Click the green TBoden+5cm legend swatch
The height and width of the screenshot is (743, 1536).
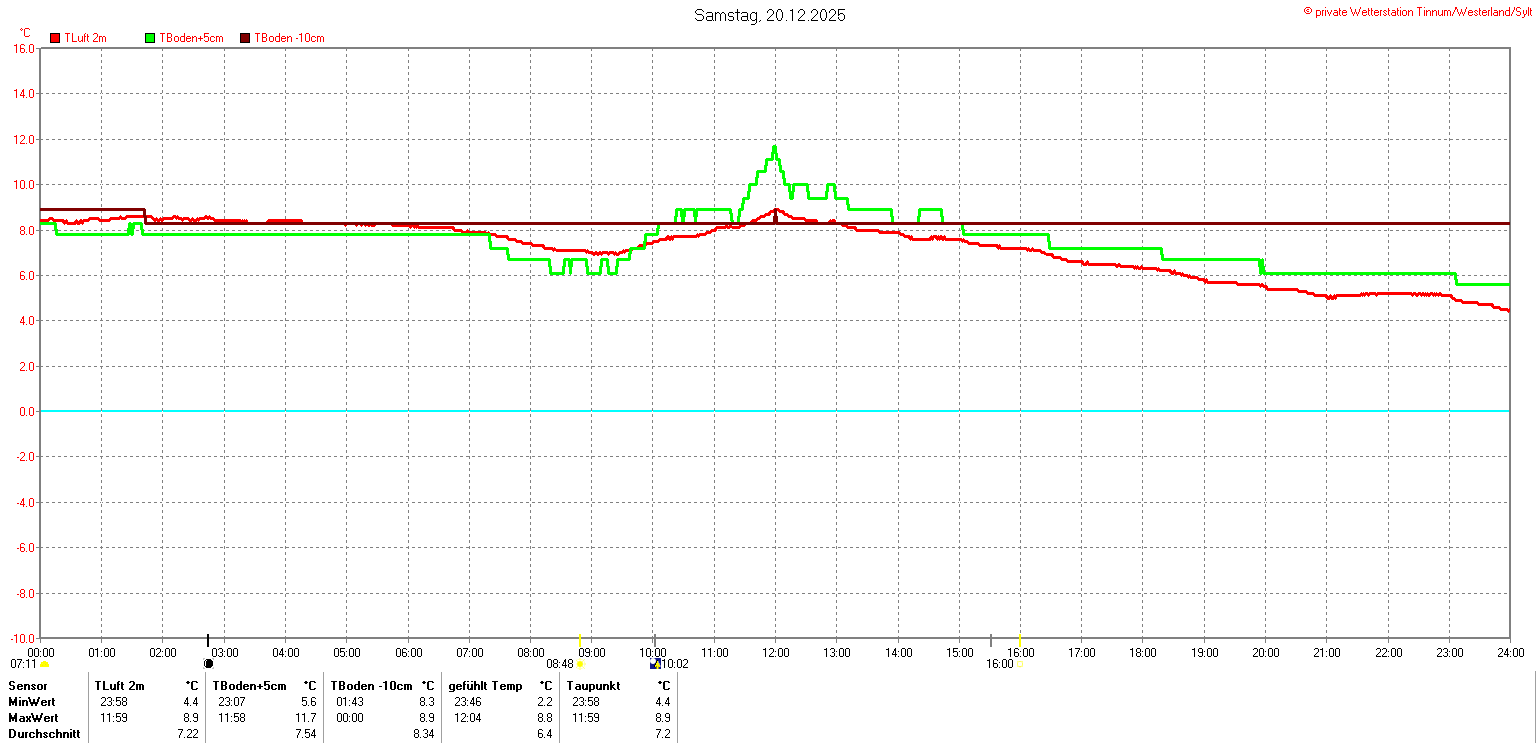pos(150,38)
